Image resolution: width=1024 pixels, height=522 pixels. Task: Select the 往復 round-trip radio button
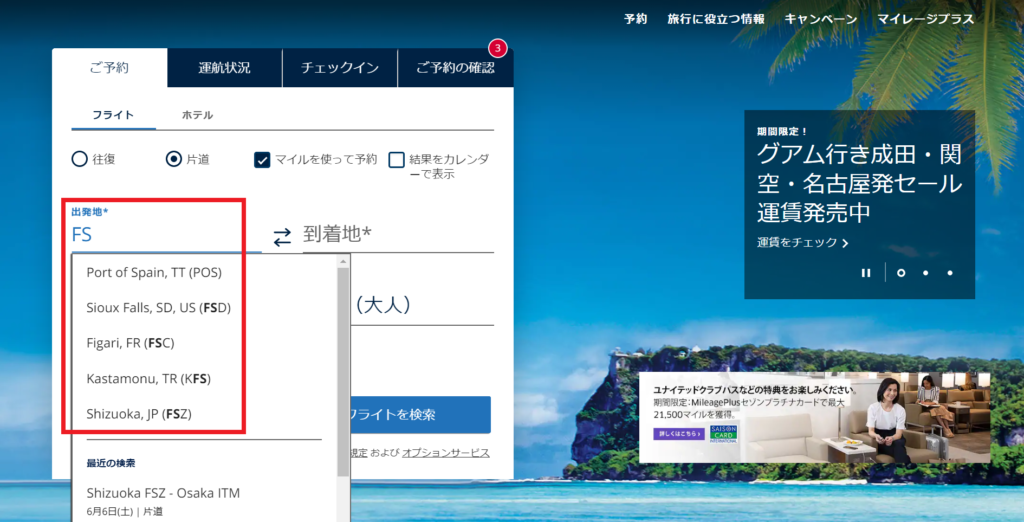(x=80, y=159)
